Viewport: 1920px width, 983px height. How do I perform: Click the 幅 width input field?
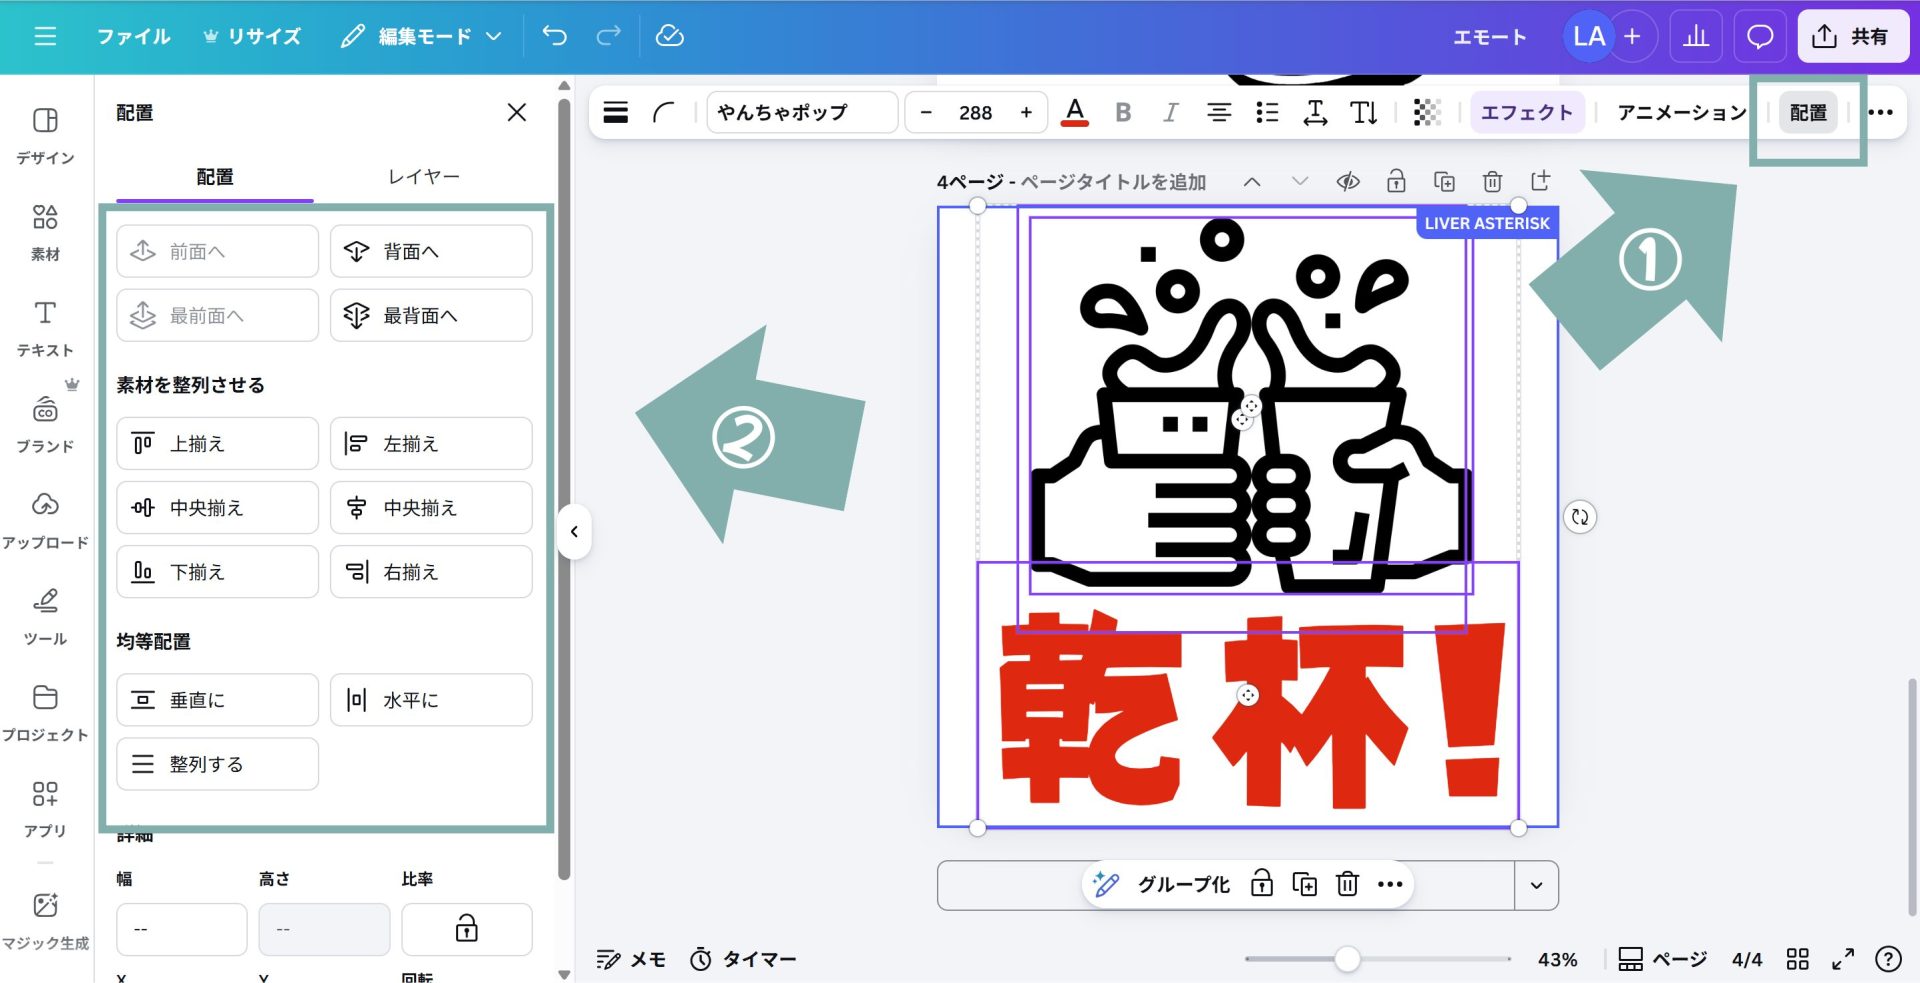click(x=181, y=929)
